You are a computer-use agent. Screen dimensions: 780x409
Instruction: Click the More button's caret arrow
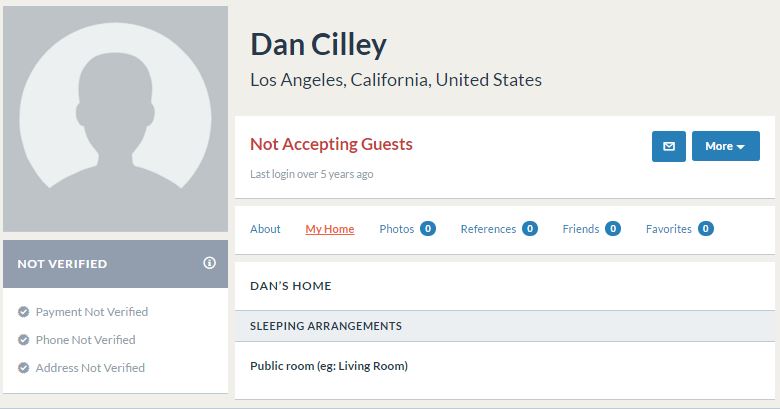741,147
